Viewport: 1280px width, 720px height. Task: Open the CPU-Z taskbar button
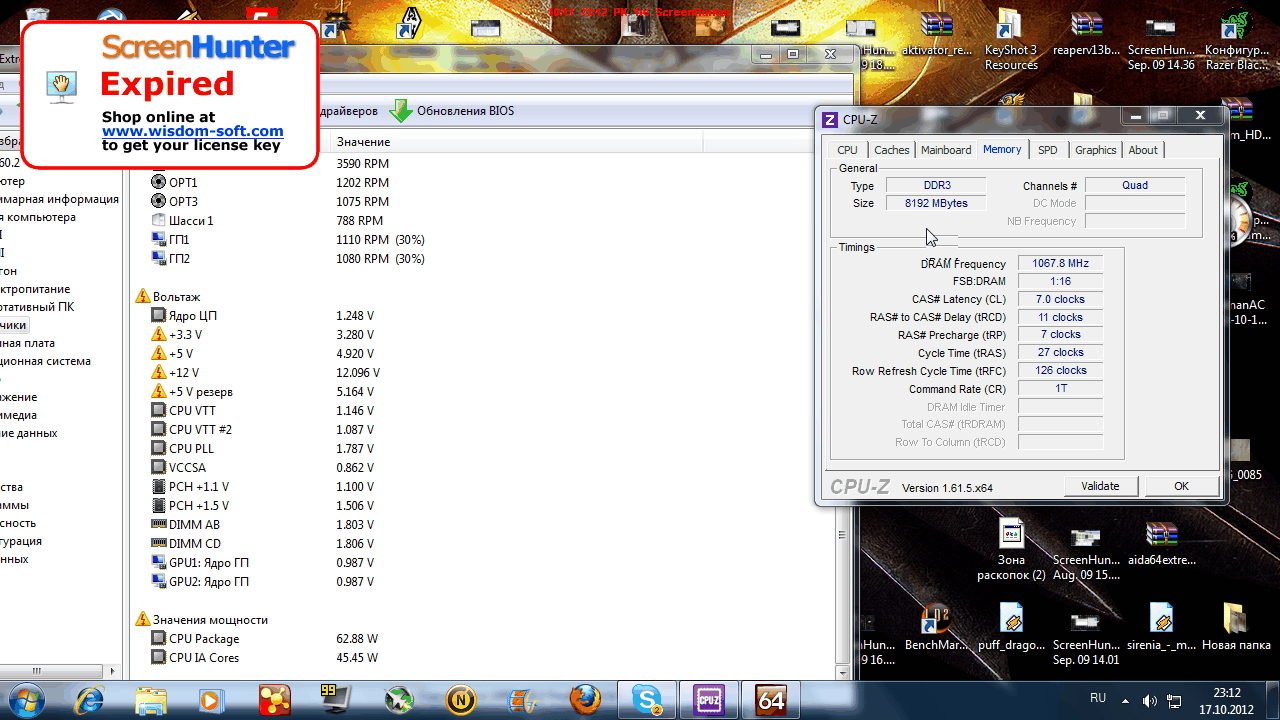click(x=708, y=699)
